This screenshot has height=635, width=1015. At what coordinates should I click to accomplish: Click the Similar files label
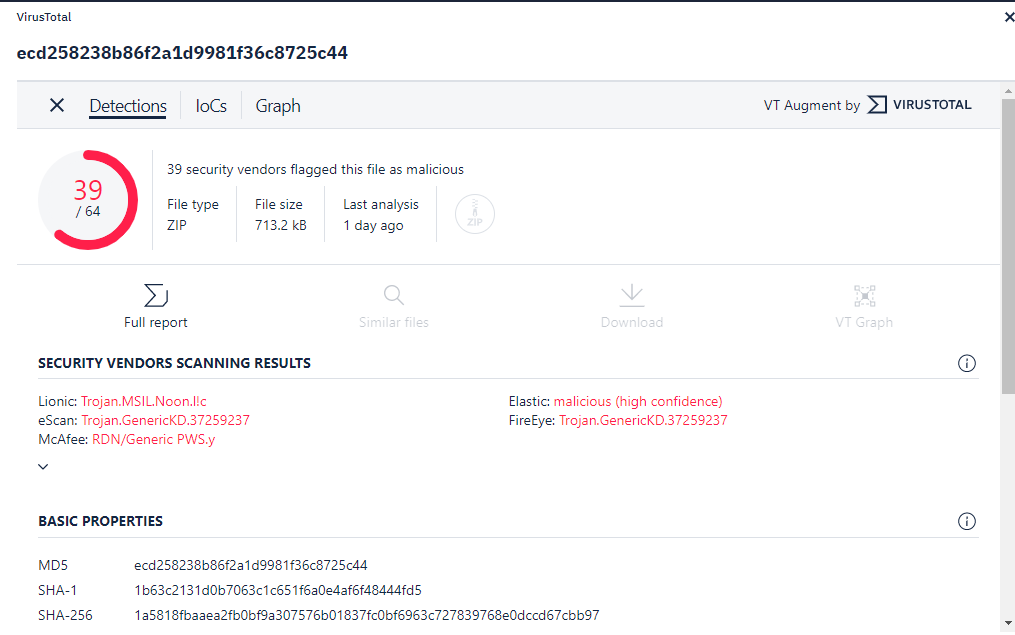[x=394, y=322]
